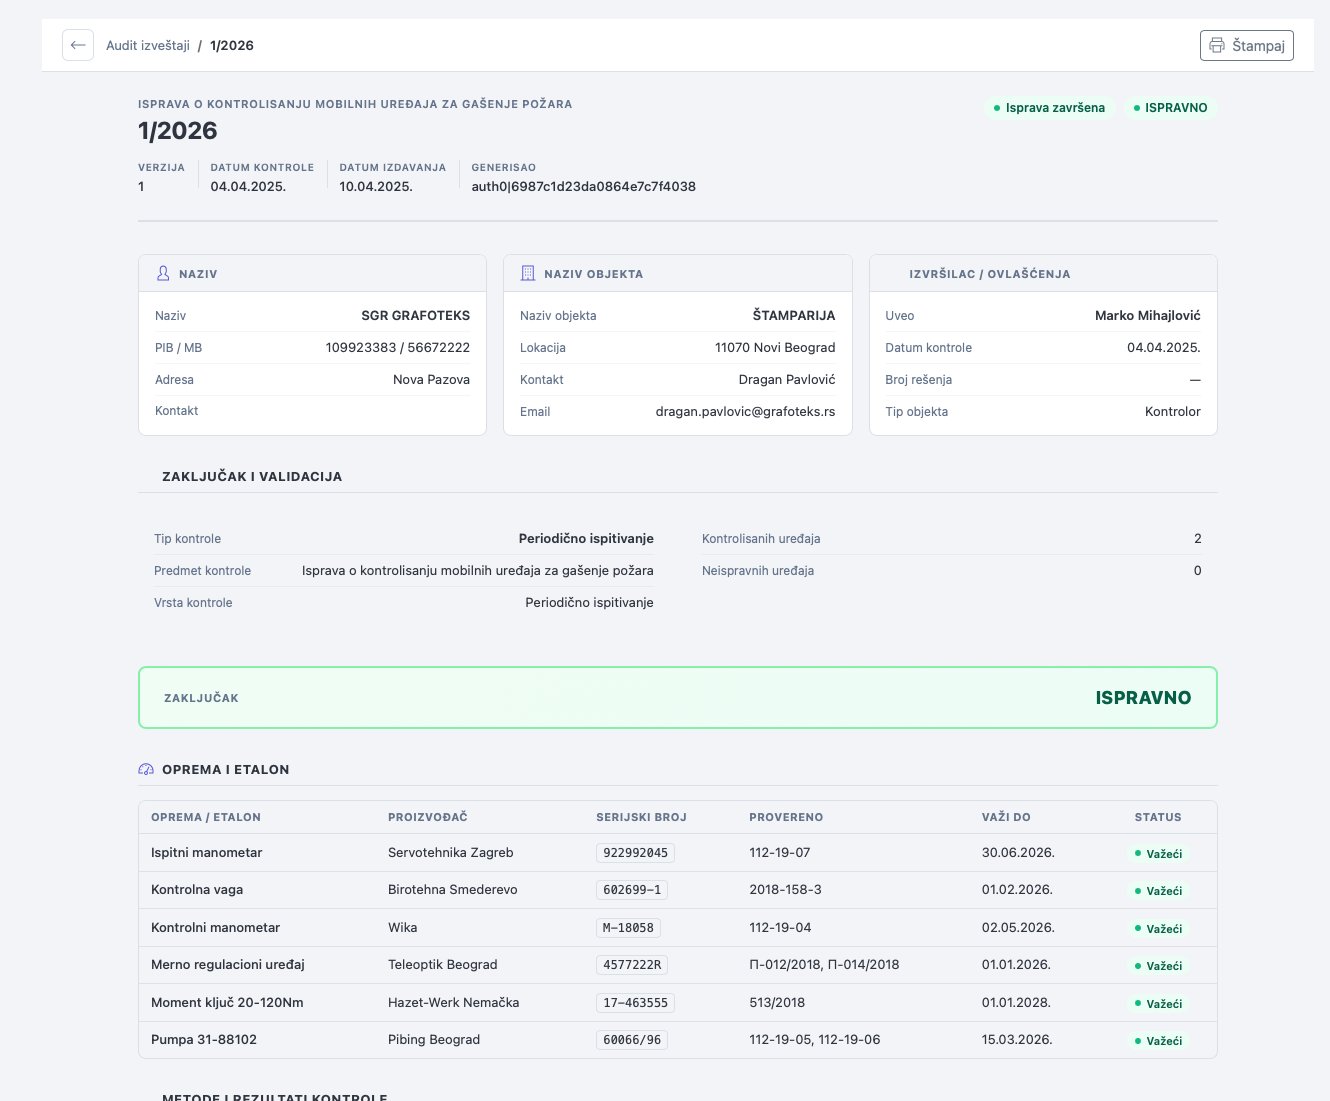Click the email dragan.pavlovic@grafoteks.rs
Screen dimensions: 1330x1101
click(x=745, y=411)
